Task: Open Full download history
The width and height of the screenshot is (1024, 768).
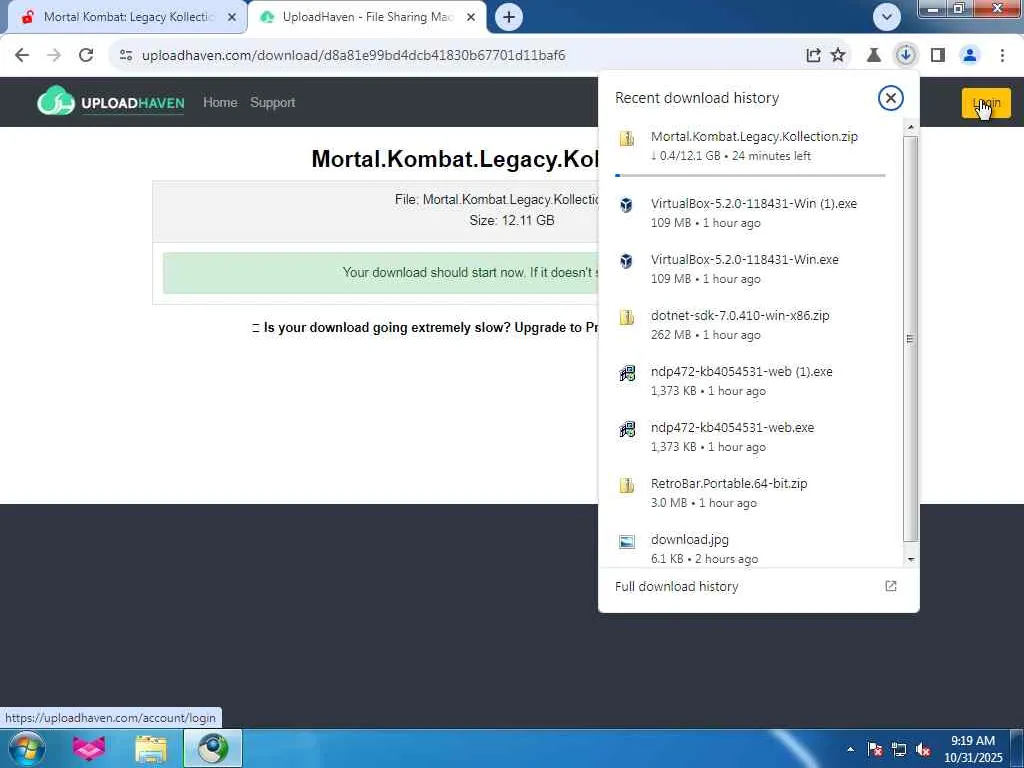Action: pyautogui.click(x=759, y=586)
